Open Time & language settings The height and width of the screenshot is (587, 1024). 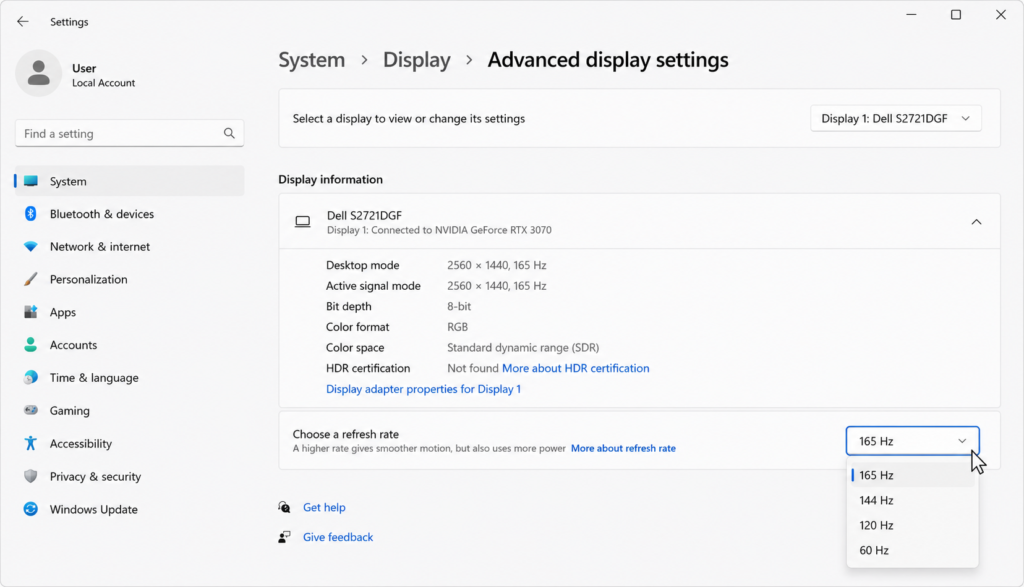(x=129, y=377)
